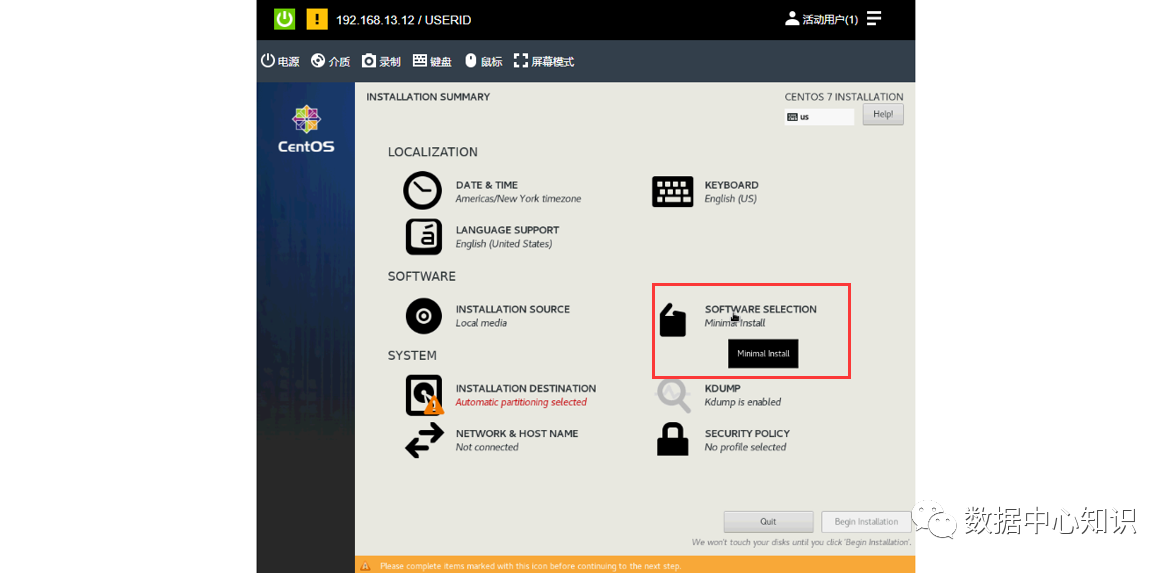Click the "English (US)" keyboard text
The height and width of the screenshot is (573, 1176).
pos(730,200)
